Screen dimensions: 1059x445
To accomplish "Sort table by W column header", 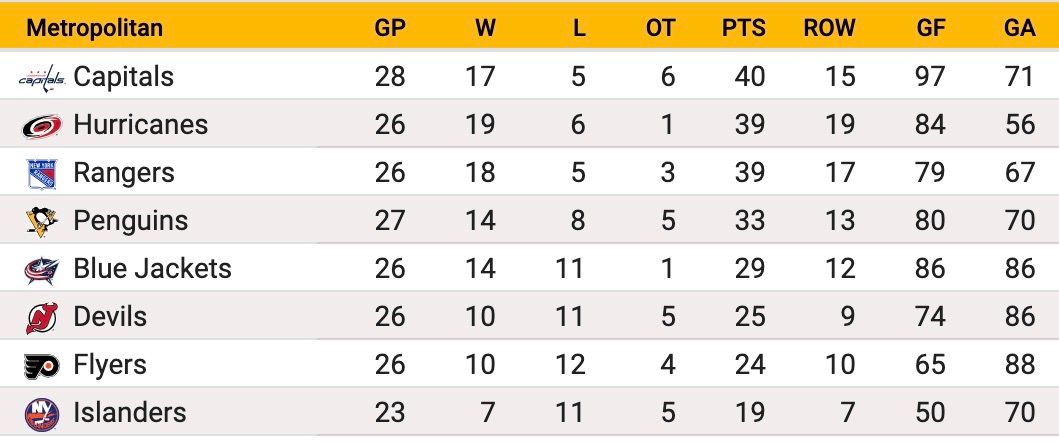I will coord(485,28).
